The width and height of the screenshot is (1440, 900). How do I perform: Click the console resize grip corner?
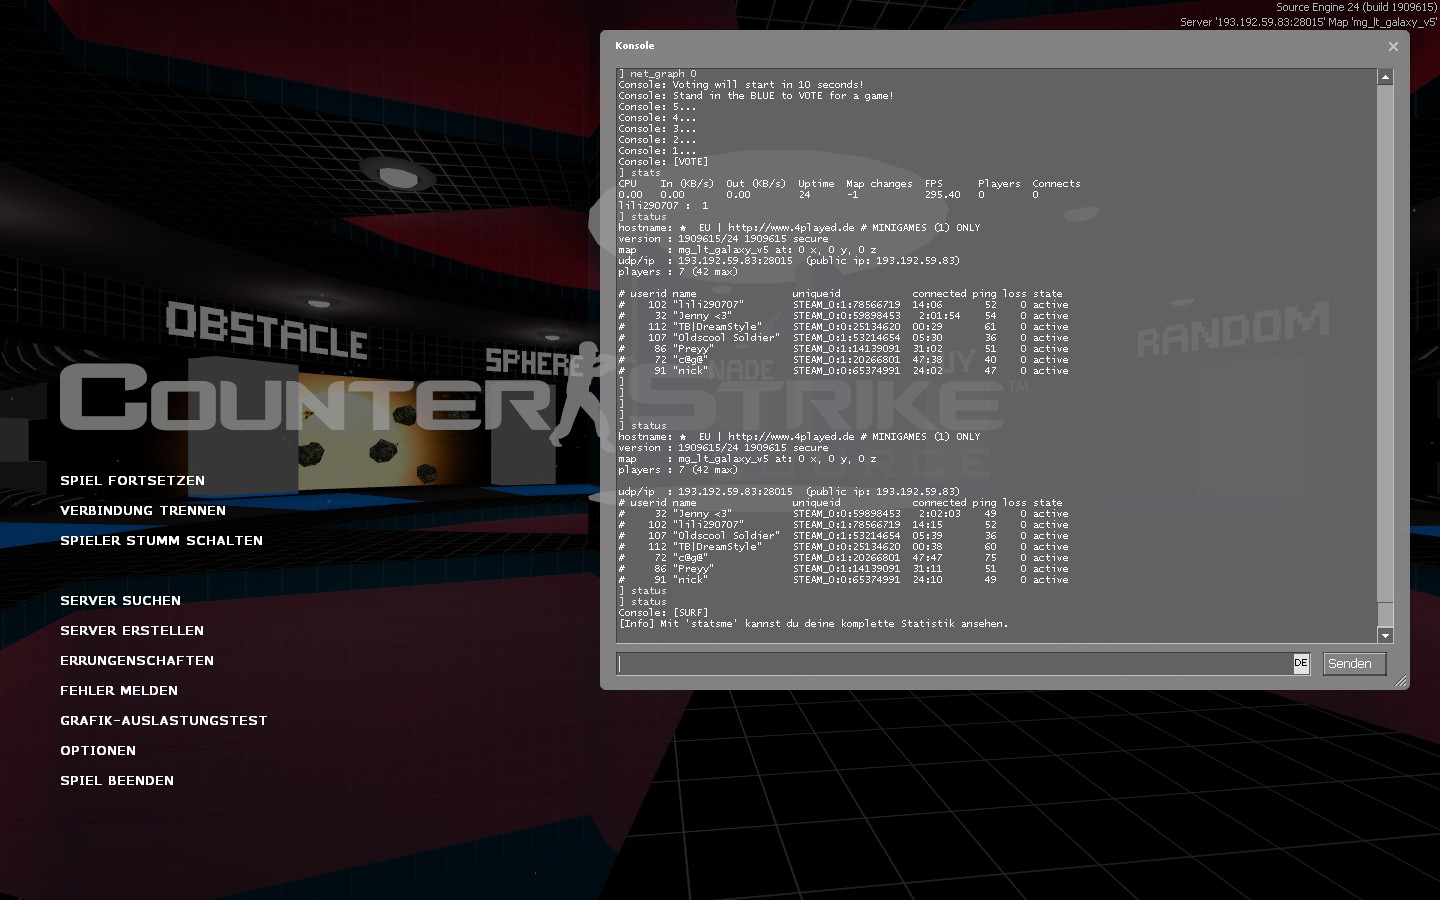pos(1401,682)
